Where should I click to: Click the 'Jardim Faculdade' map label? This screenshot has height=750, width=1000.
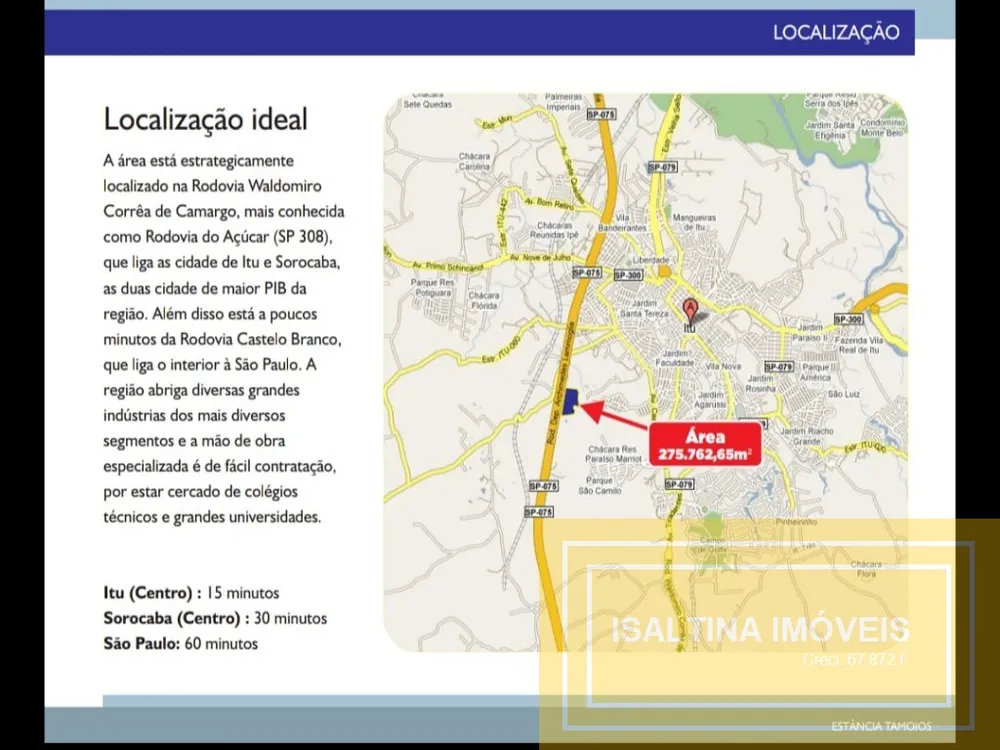tap(675, 358)
